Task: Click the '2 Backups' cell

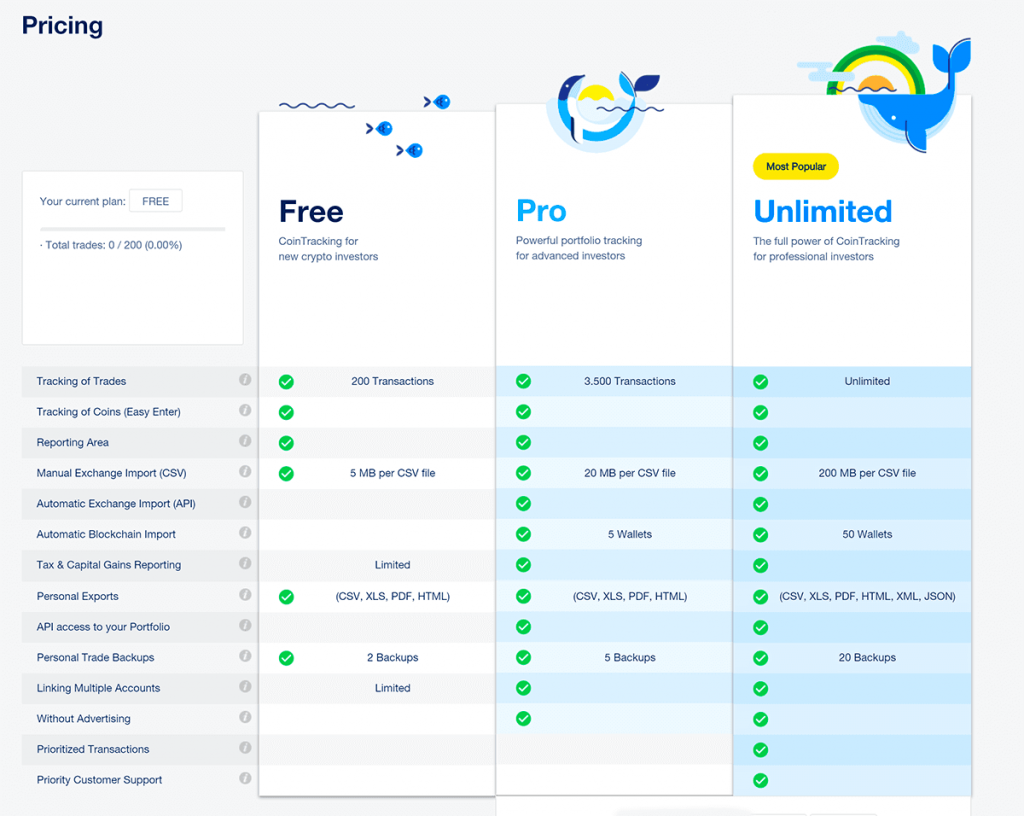Action: coord(392,658)
